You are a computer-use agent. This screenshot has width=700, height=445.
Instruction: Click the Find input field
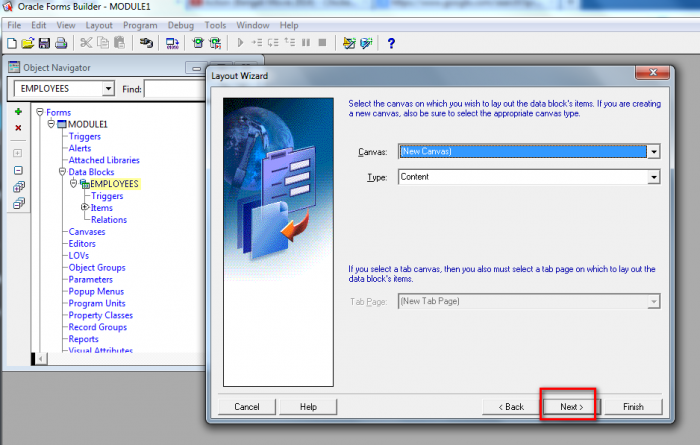click(175, 89)
